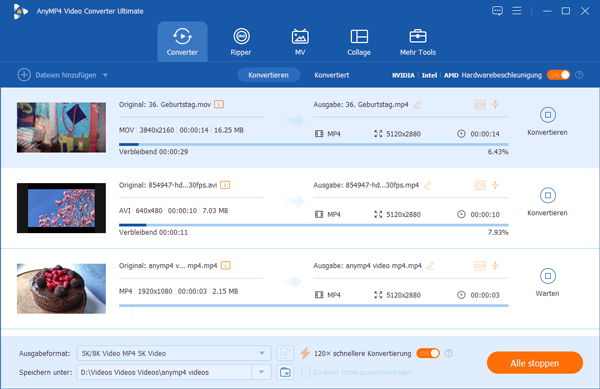Click Verbleibend 00:00:11 text
This screenshot has width=600, height=389.
(153, 232)
